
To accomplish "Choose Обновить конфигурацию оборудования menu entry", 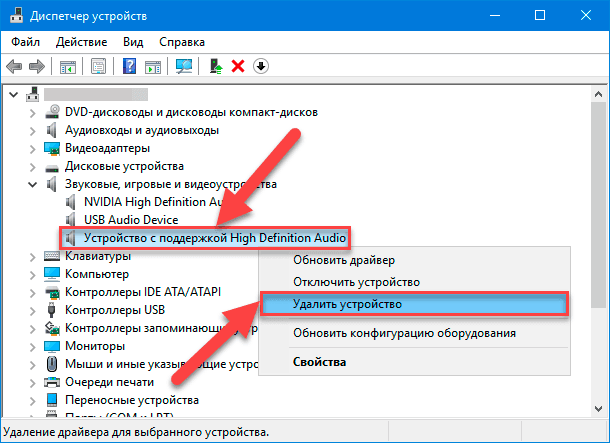I will coord(414,333).
